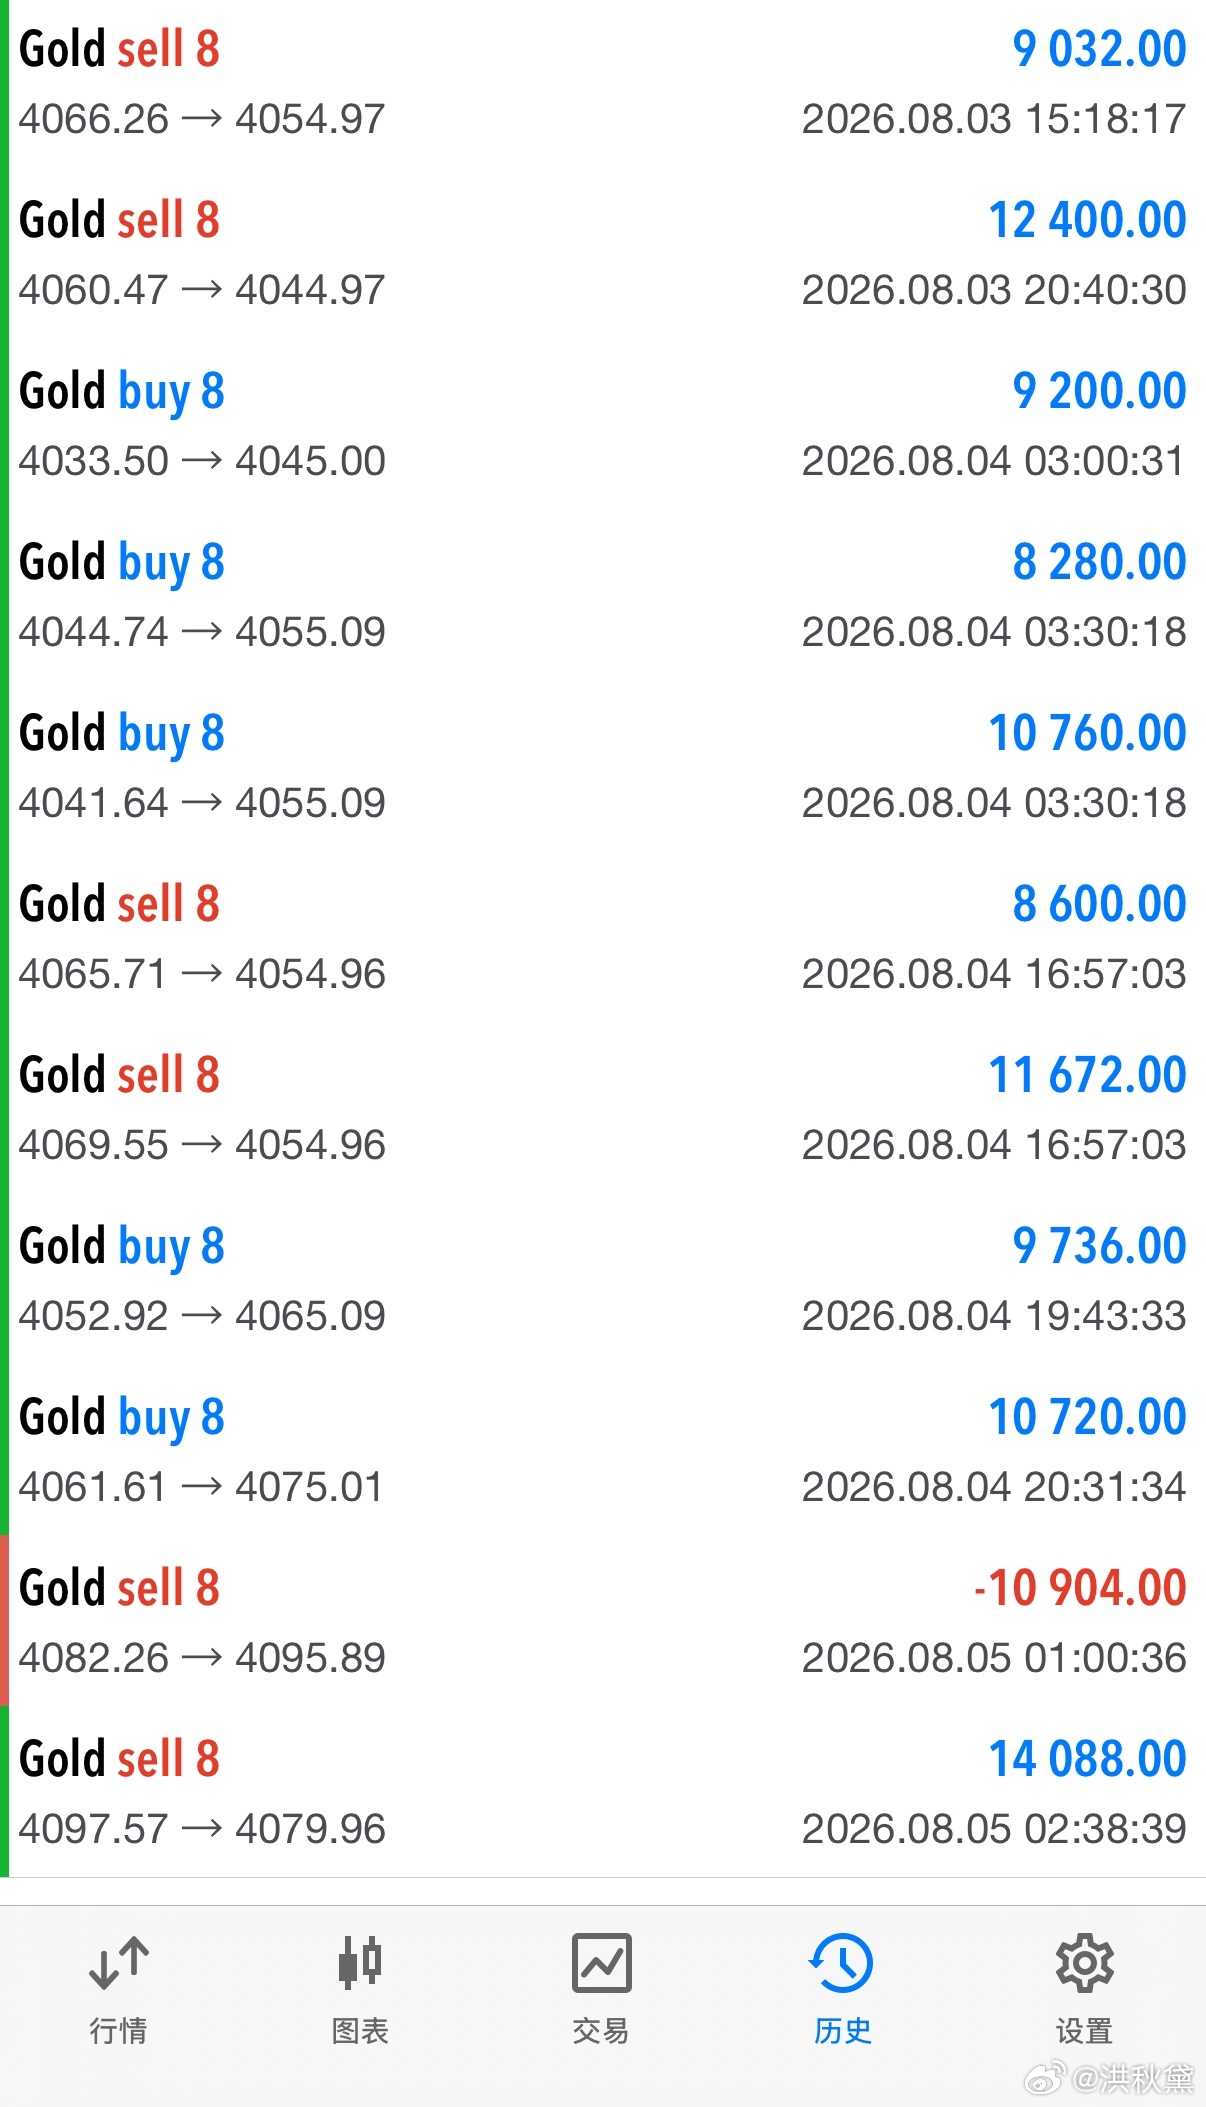Open the Chart (图表) candlestick icon
The height and width of the screenshot is (2107, 1206).
(360, 1962)
